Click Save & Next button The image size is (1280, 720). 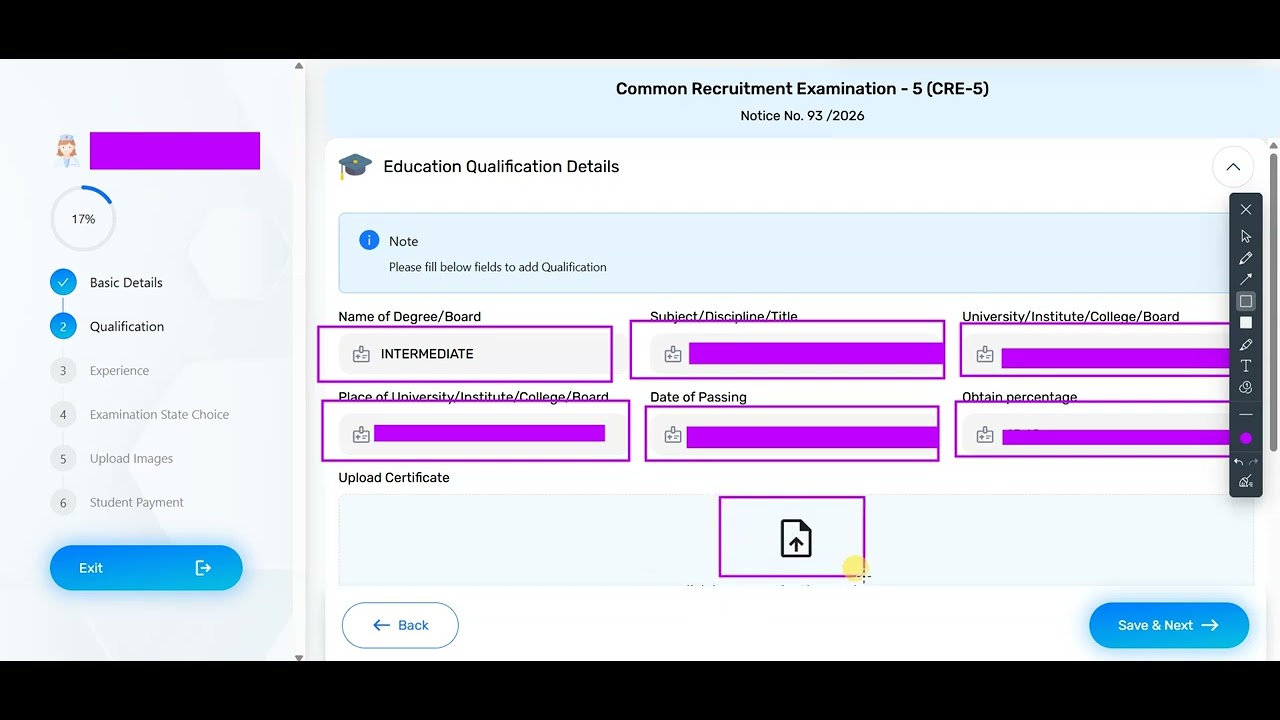1169,625
